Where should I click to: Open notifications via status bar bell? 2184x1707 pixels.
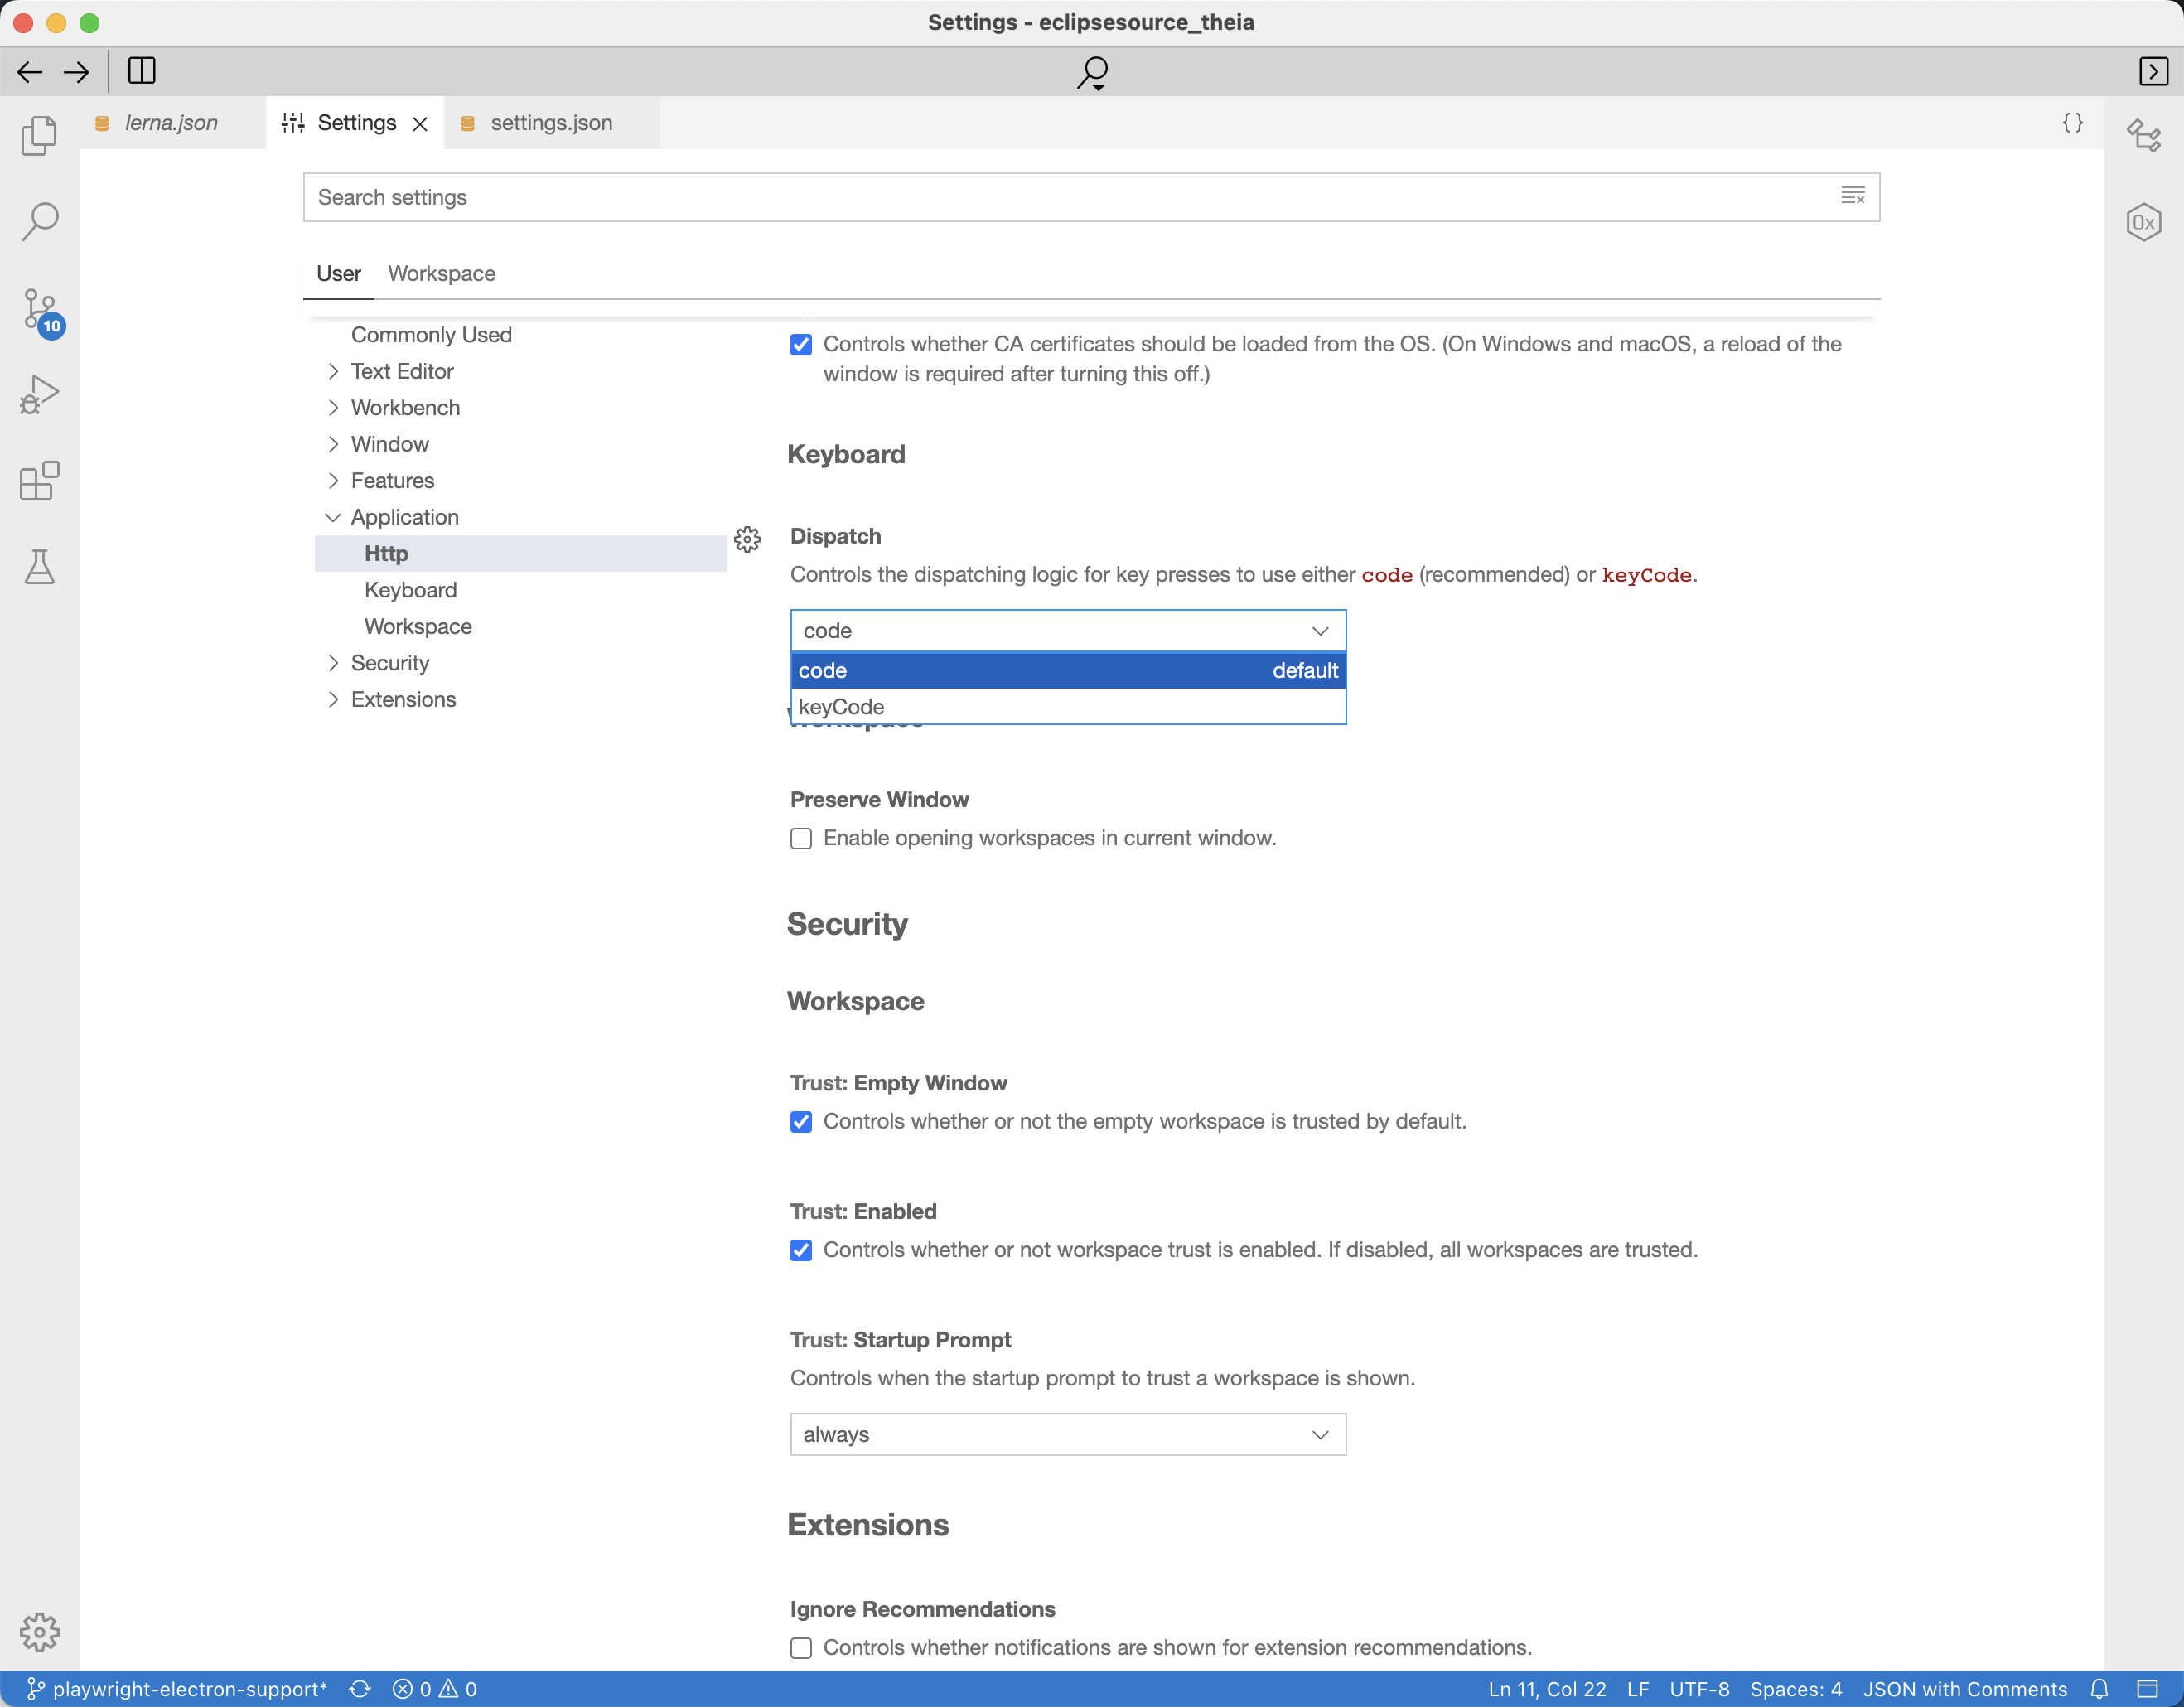[x=2102, y=1688]
